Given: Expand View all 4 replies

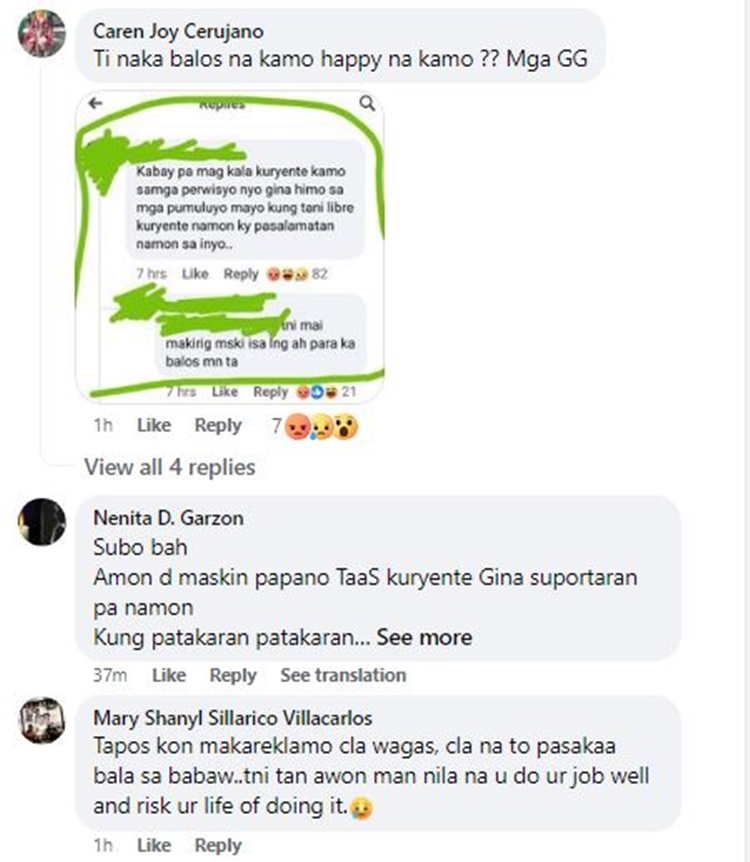Looking at the screenshot, I should (169, 467).
